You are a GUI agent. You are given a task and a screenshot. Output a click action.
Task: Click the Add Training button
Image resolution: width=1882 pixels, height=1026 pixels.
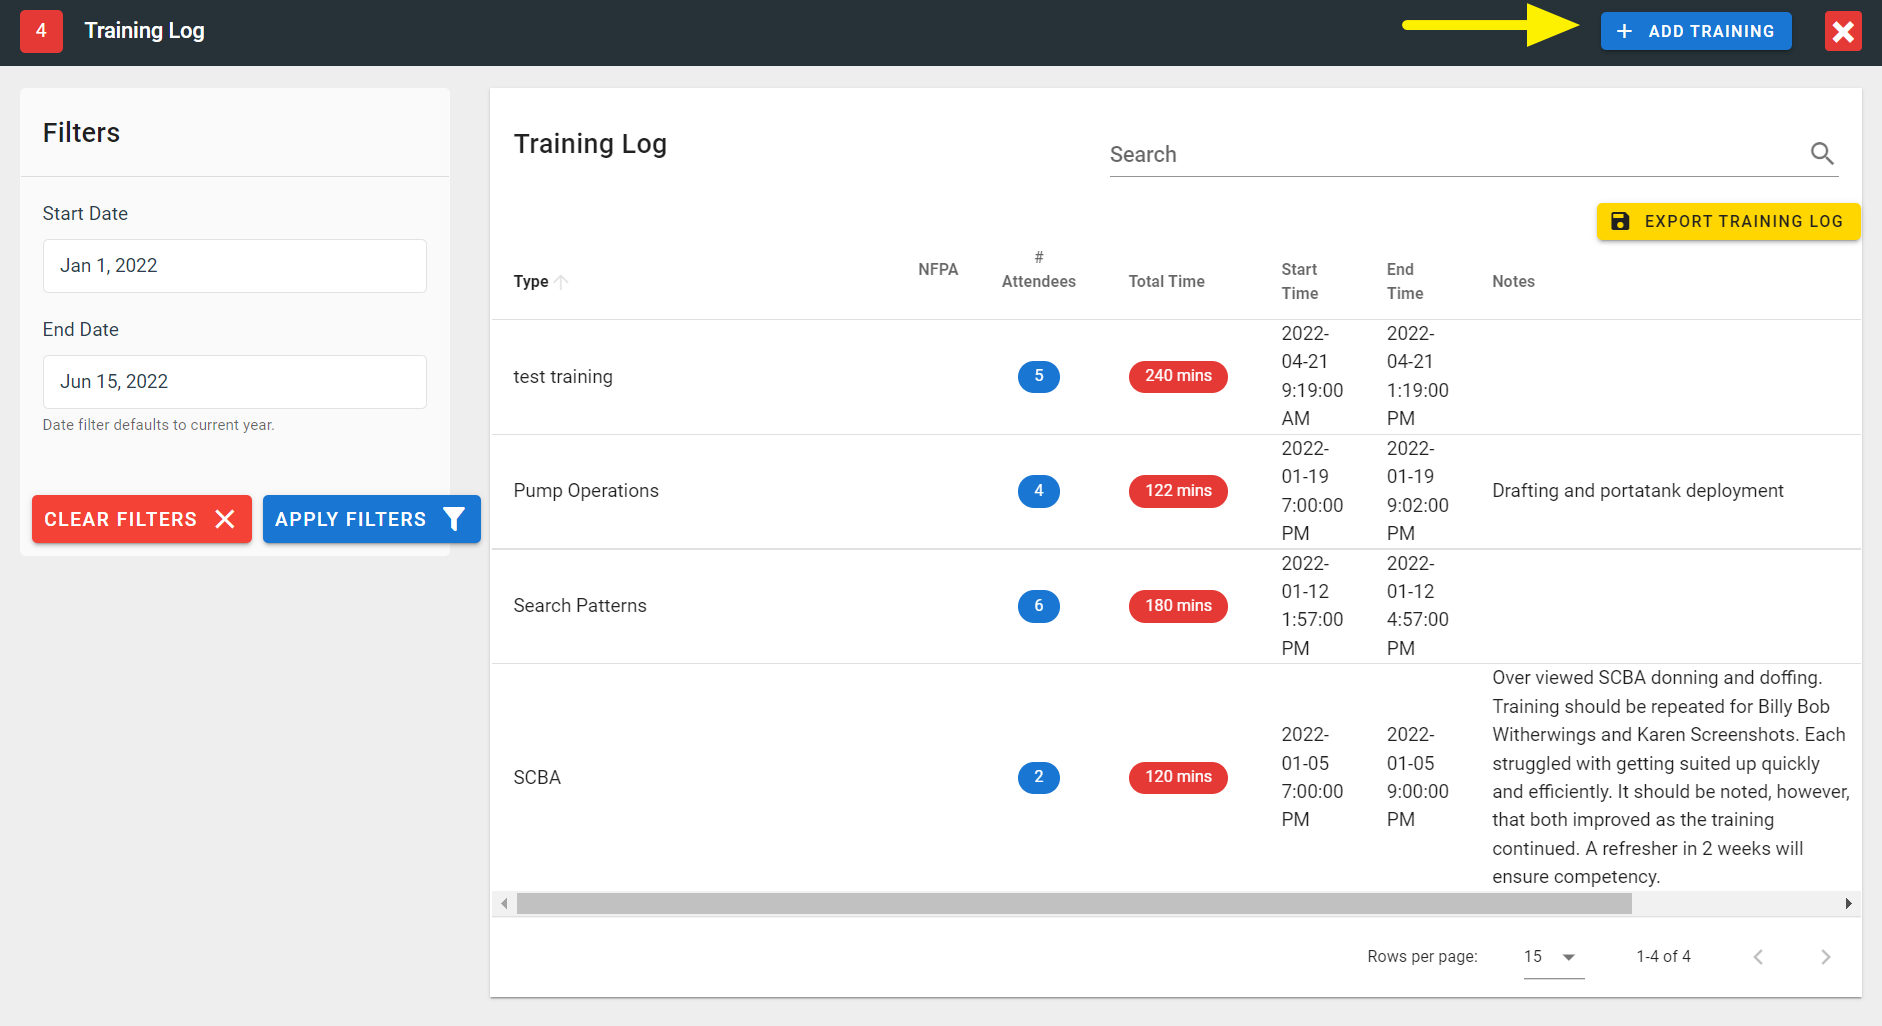(1695, 31)
